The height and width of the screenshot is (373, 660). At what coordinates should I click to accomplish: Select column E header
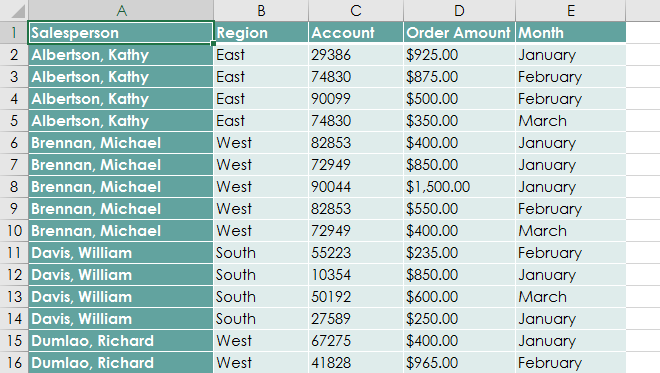[x=570, y=11]
